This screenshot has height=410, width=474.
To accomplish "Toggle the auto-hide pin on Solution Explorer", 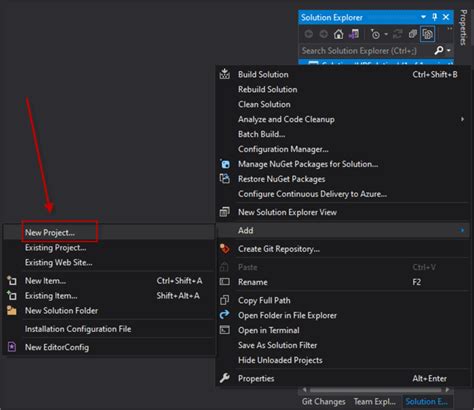I will pyautogui.click(x=435, y=17).
